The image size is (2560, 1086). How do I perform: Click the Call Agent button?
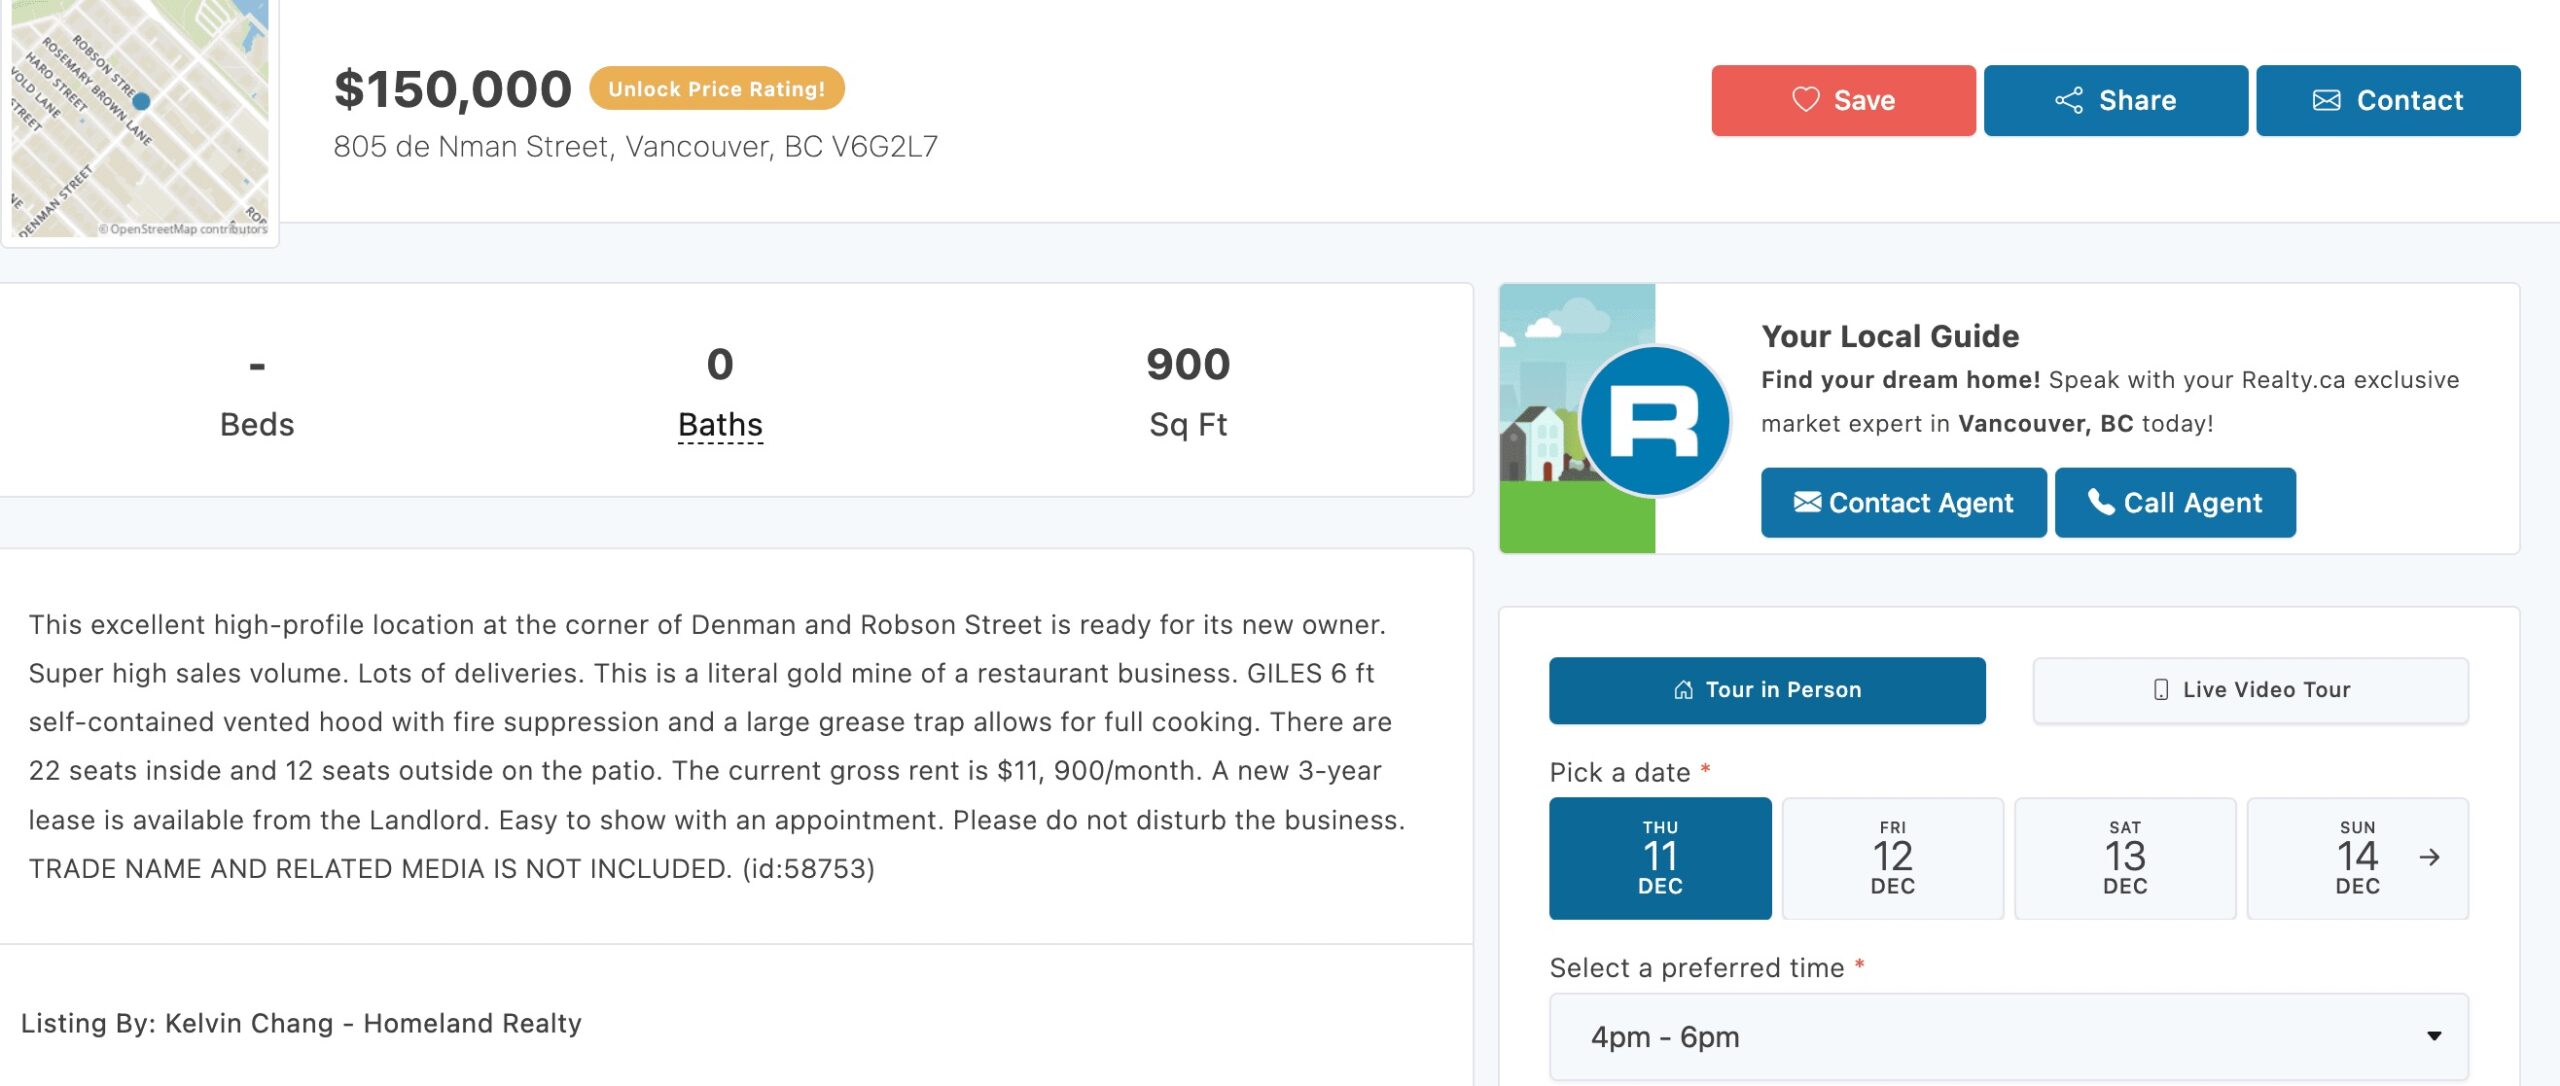(x=2175, y=502)
